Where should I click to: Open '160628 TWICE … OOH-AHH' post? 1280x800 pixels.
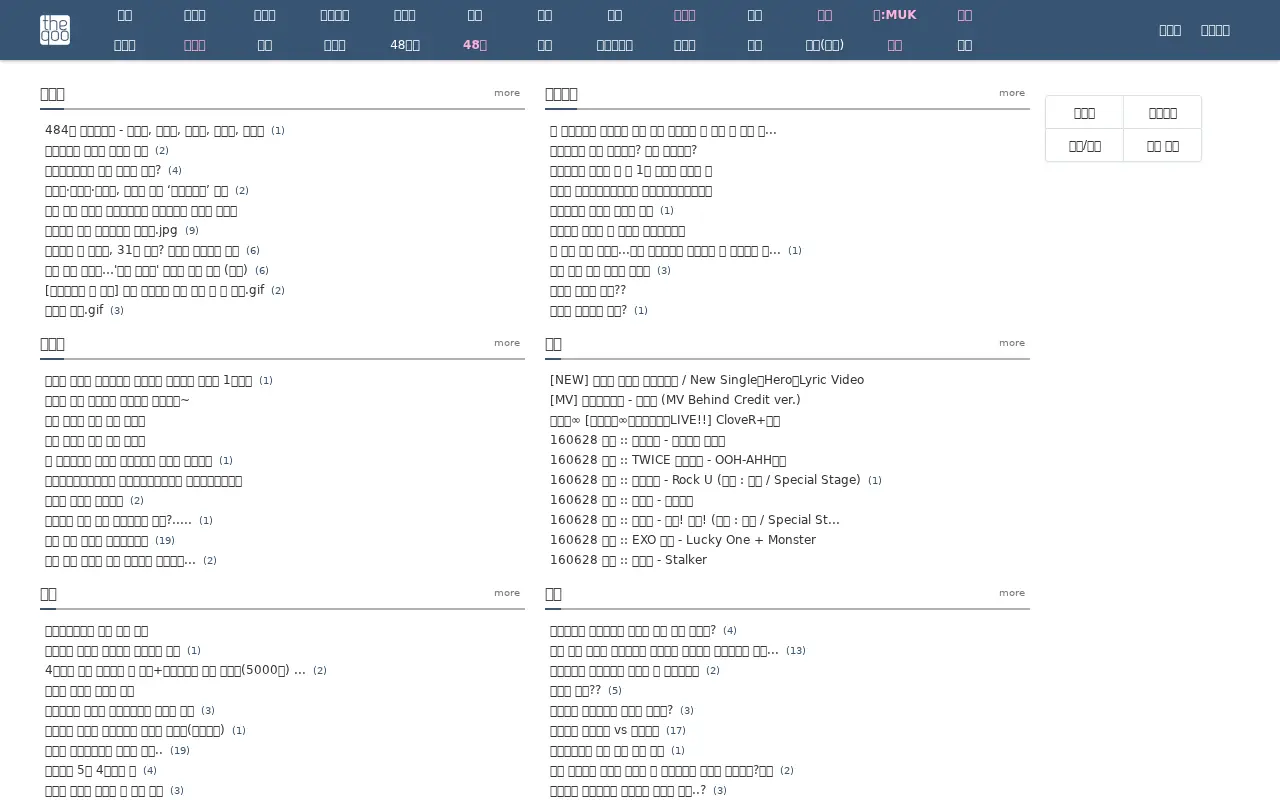(x=668, y=460)
